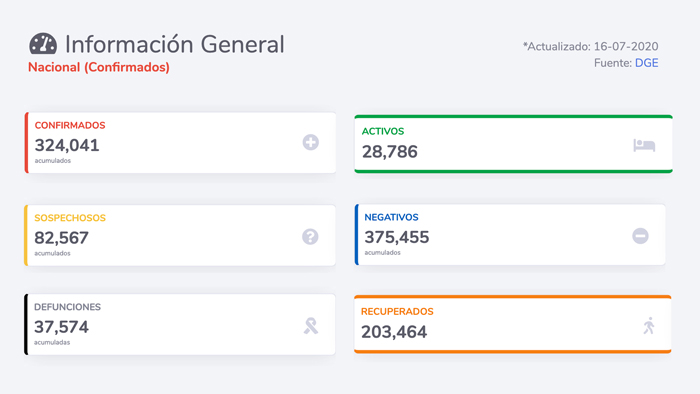Open the DGE source link
The width and height of the screenshot is (700, 394).
click(646, 63)
